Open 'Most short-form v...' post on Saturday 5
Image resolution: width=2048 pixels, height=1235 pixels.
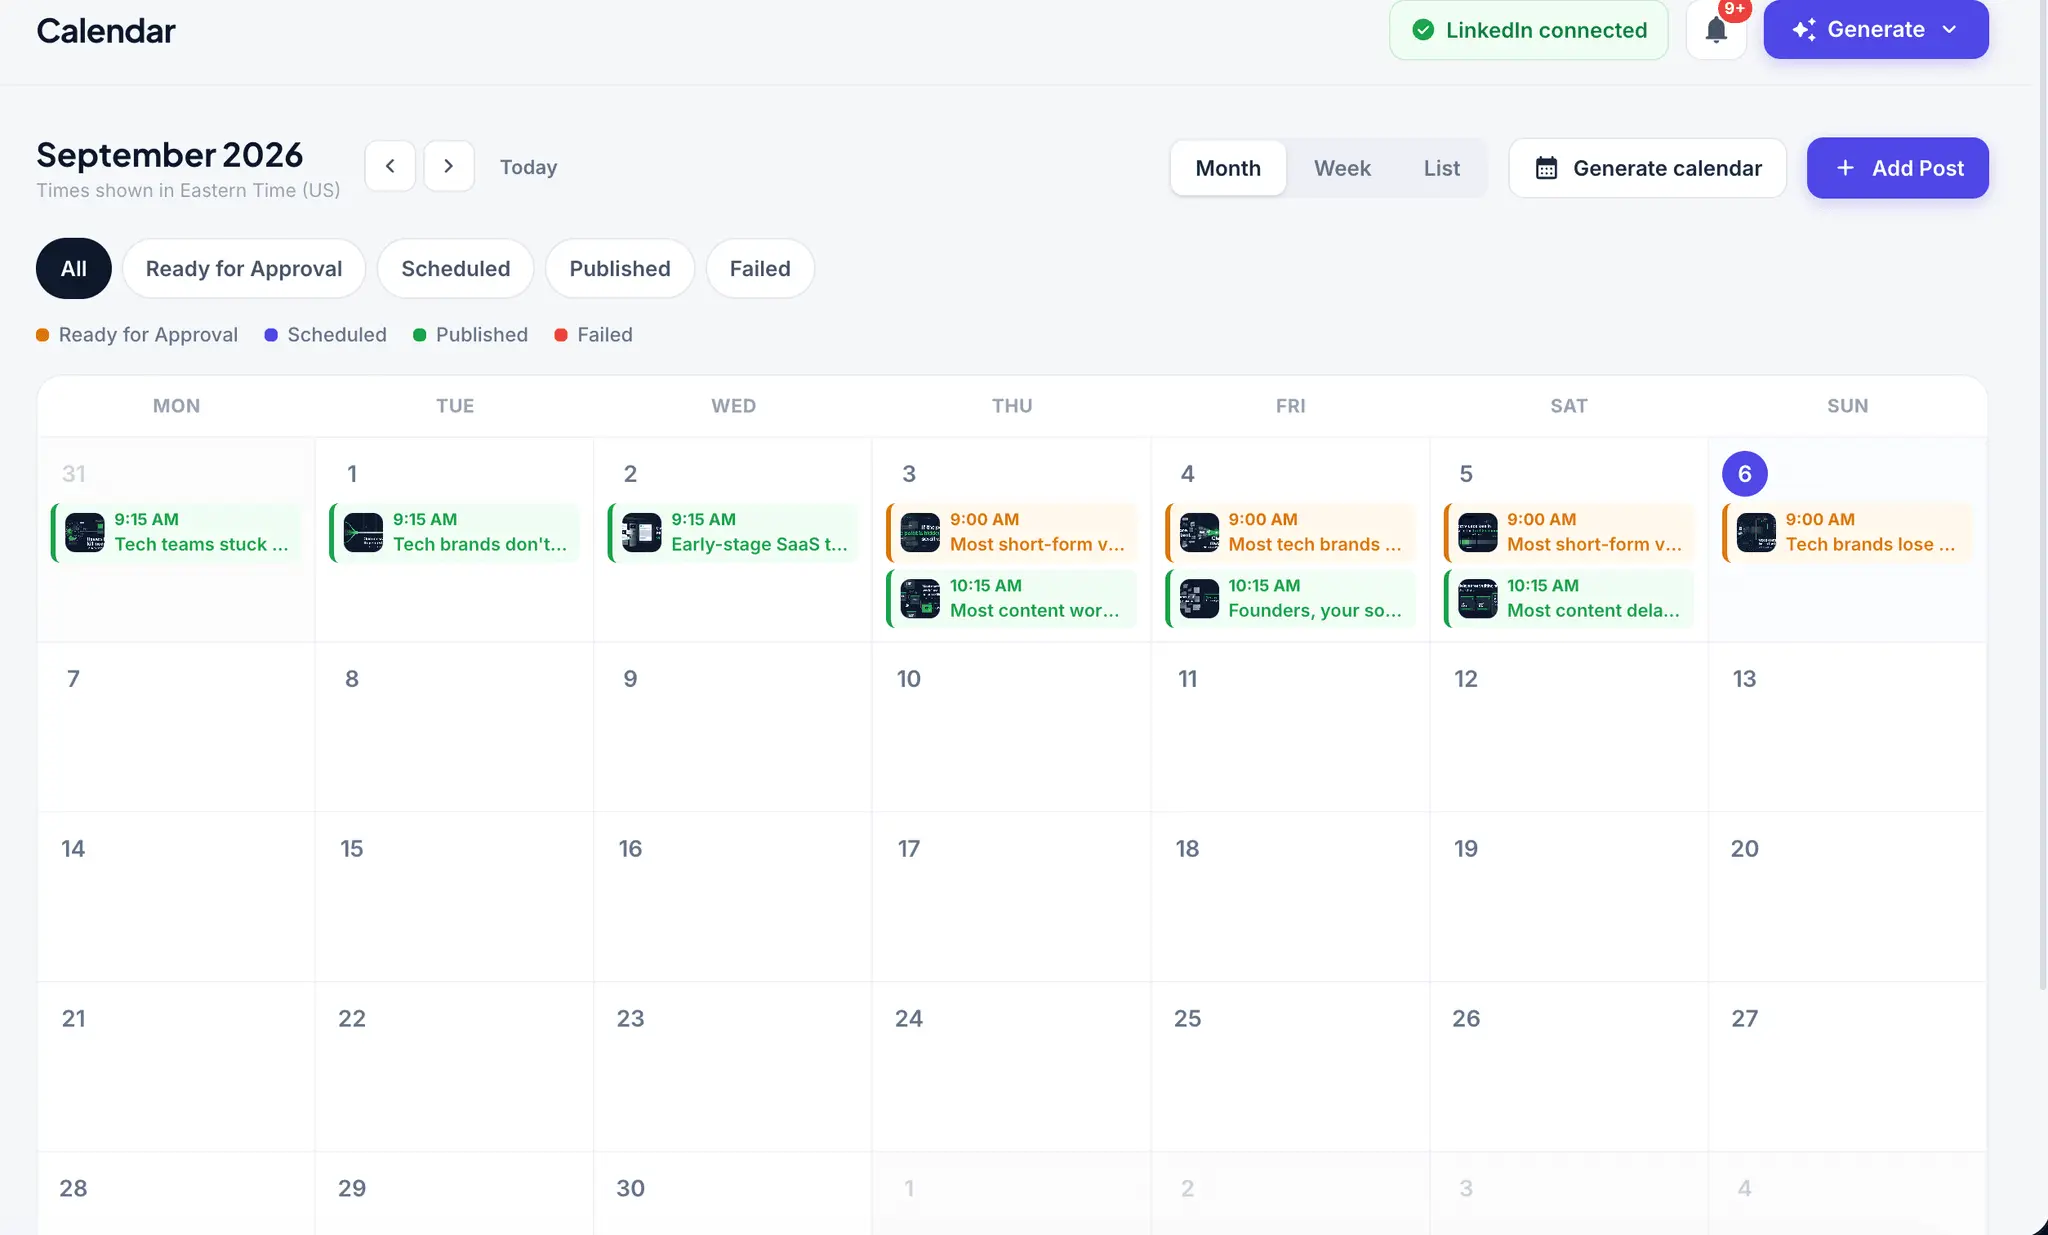[x=1569, y=532]
